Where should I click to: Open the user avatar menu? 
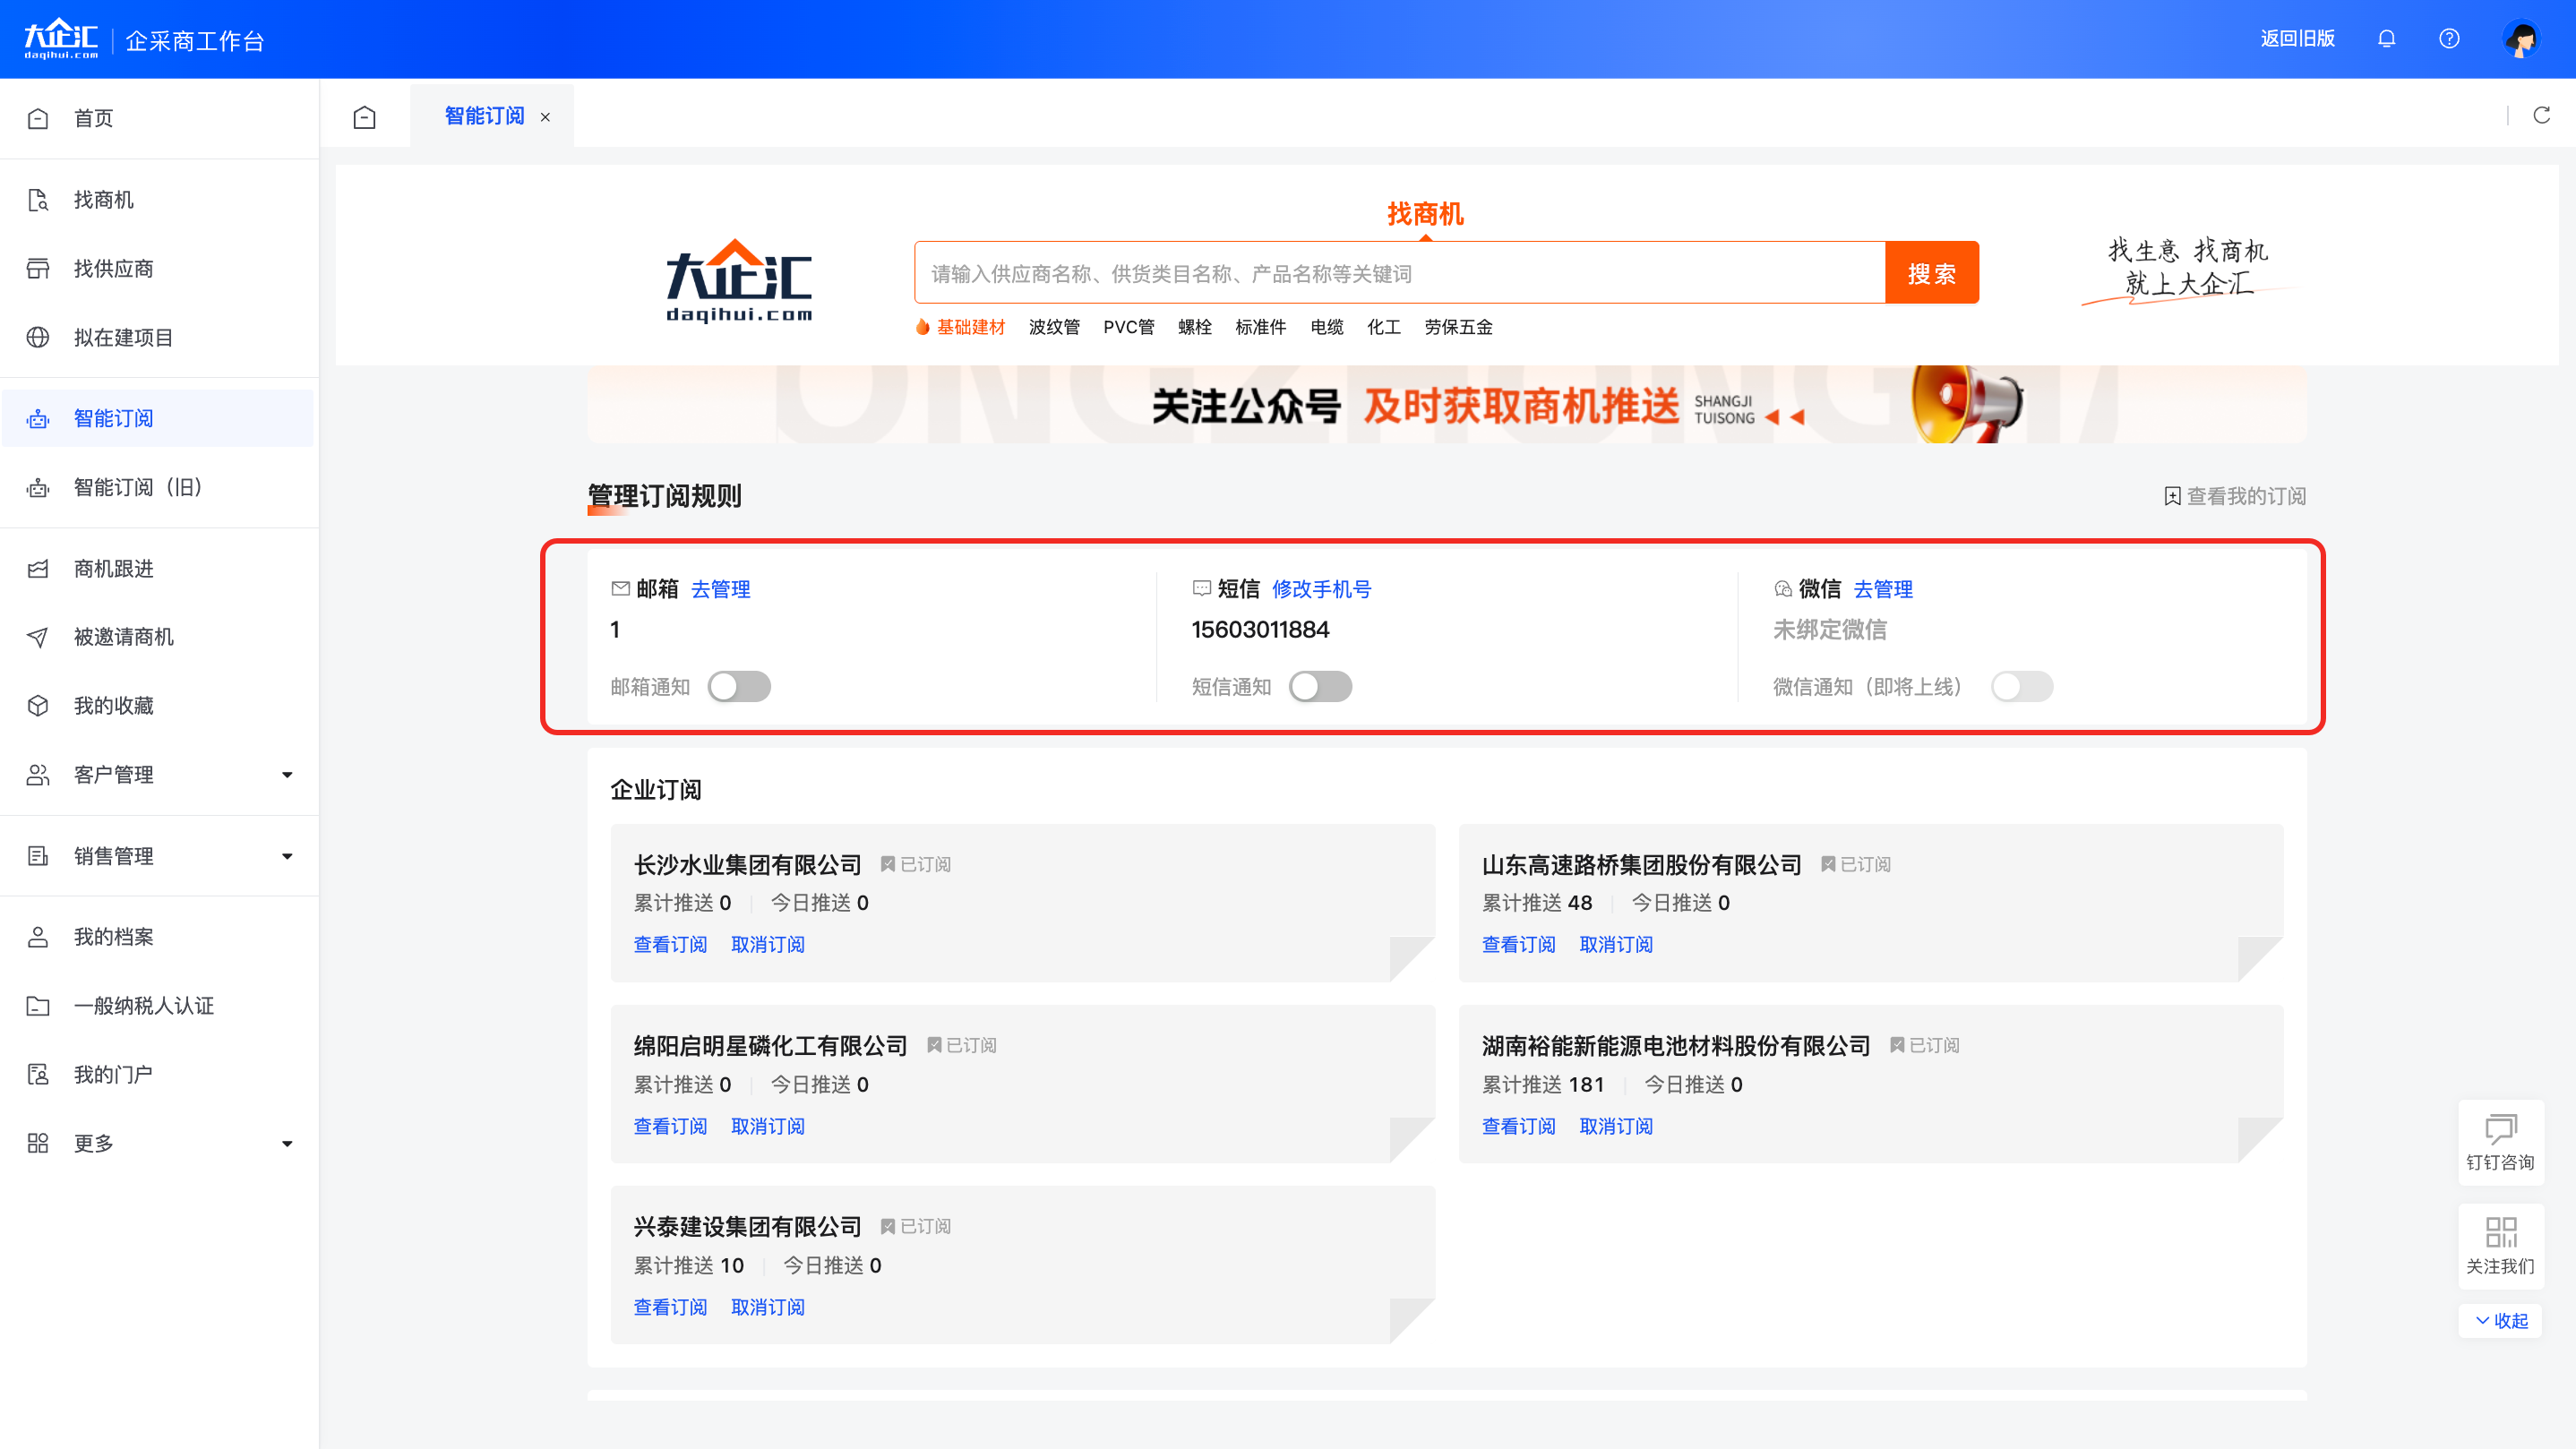point(2521,39)
